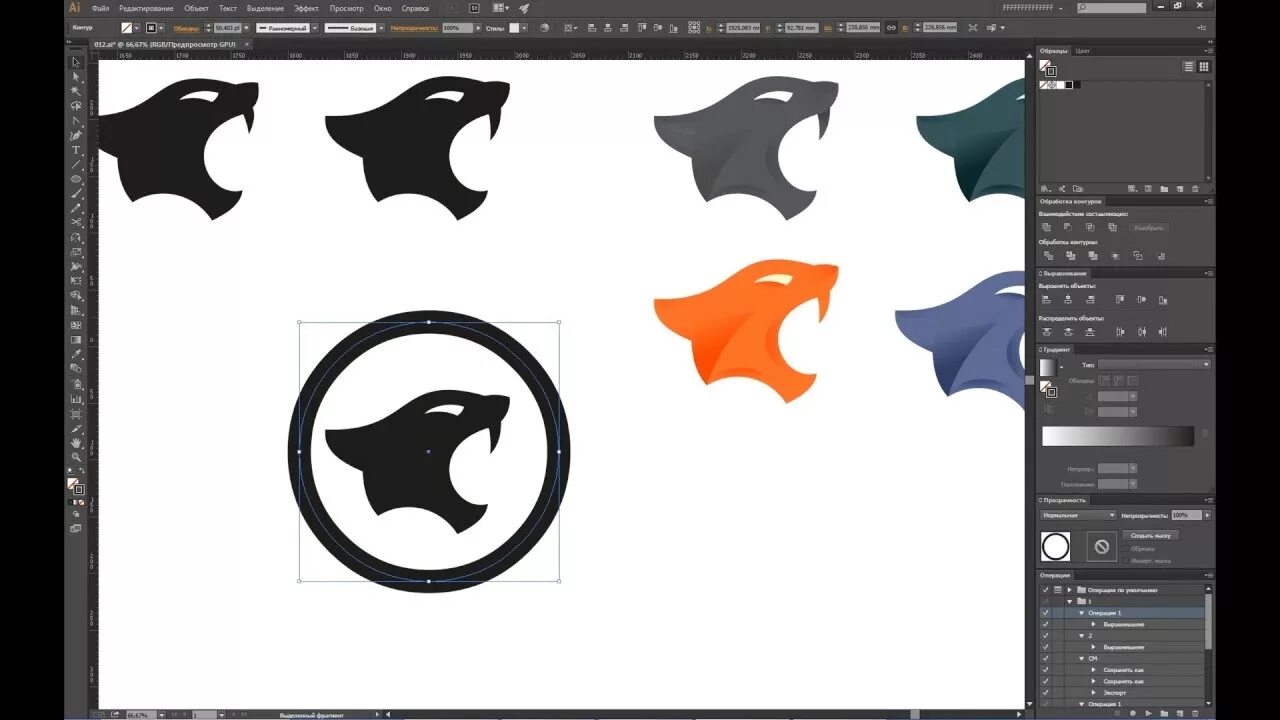1280x720 pixels.
Task: Click the Unite shape mode icon in Pathfinder
Action: pos(1046,227)
